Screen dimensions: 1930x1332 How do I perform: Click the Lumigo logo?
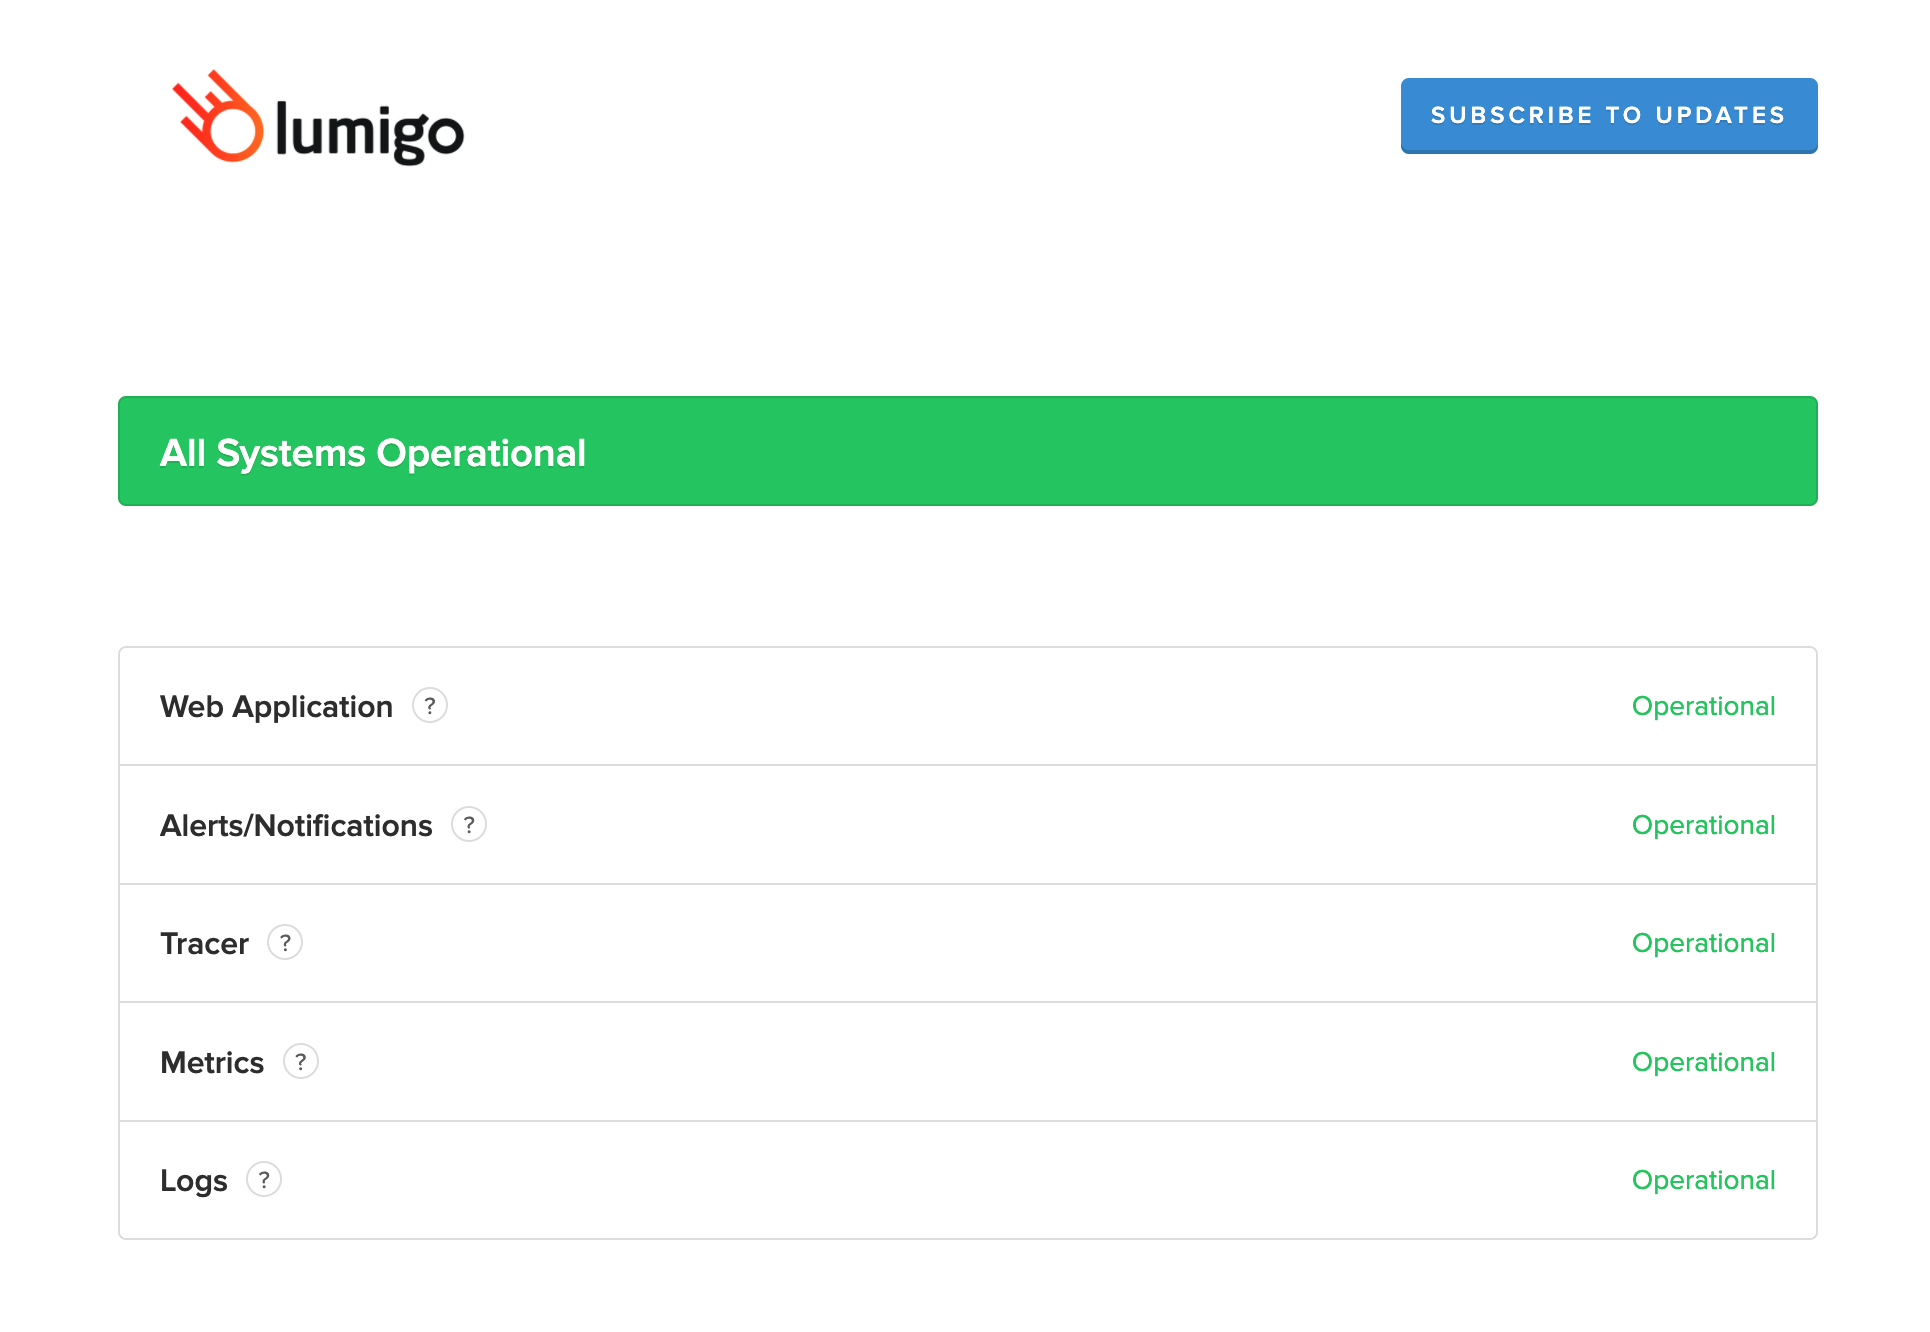(x=318, y=120)
